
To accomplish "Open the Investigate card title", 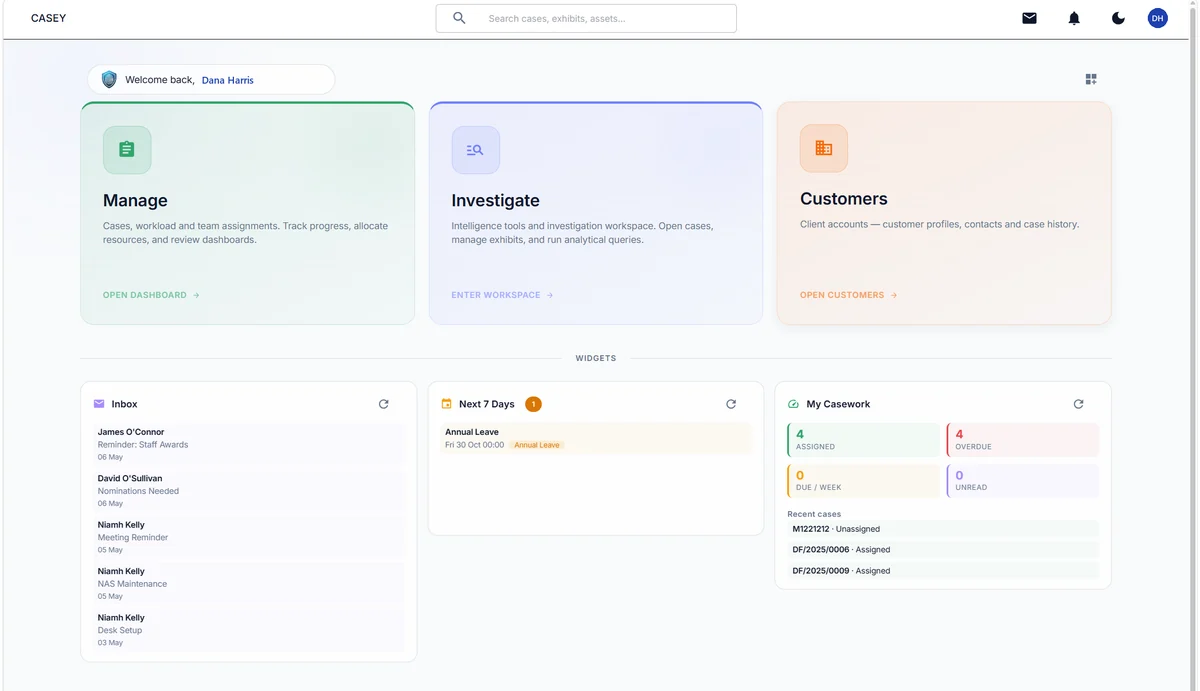I will click(495, 200).
